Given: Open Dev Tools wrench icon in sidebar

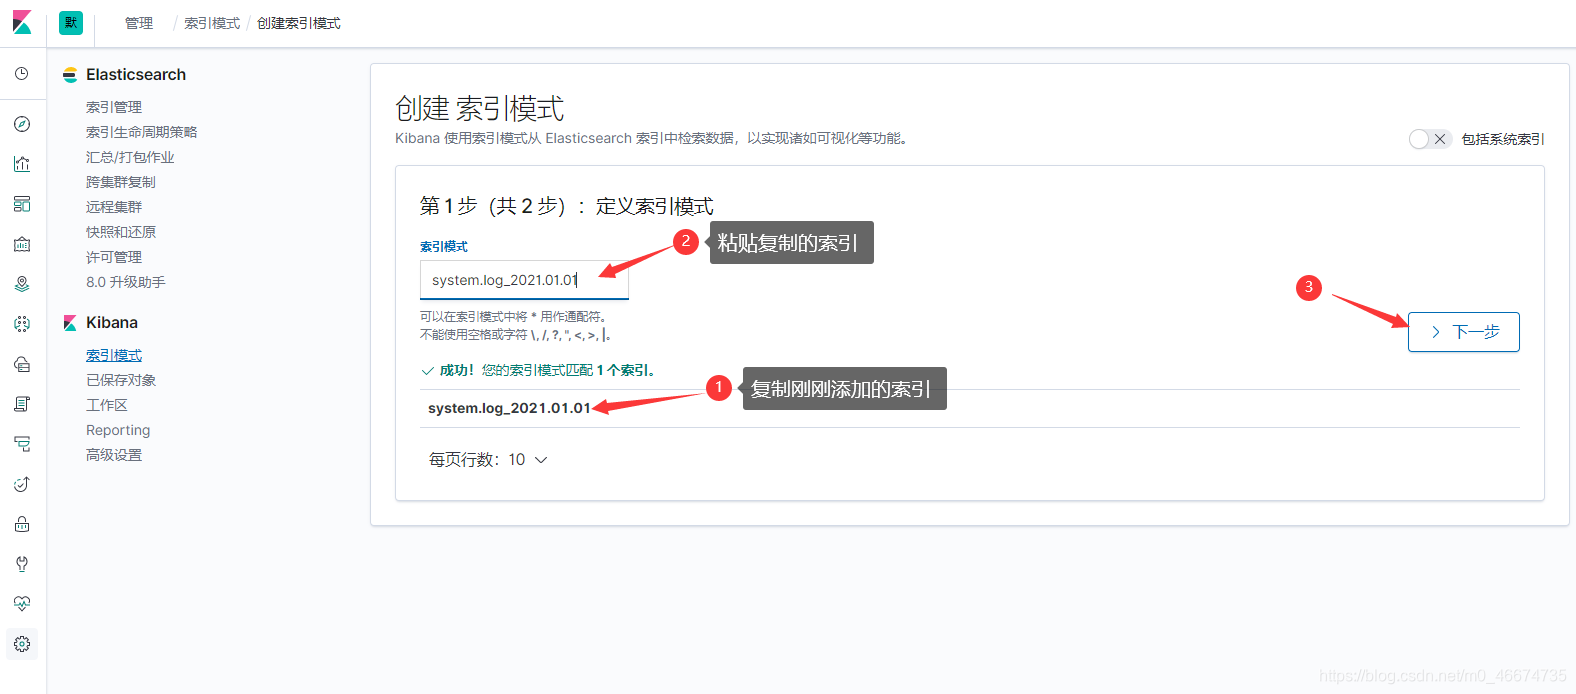Looking at the screenshot, I should tap(22, 564).
